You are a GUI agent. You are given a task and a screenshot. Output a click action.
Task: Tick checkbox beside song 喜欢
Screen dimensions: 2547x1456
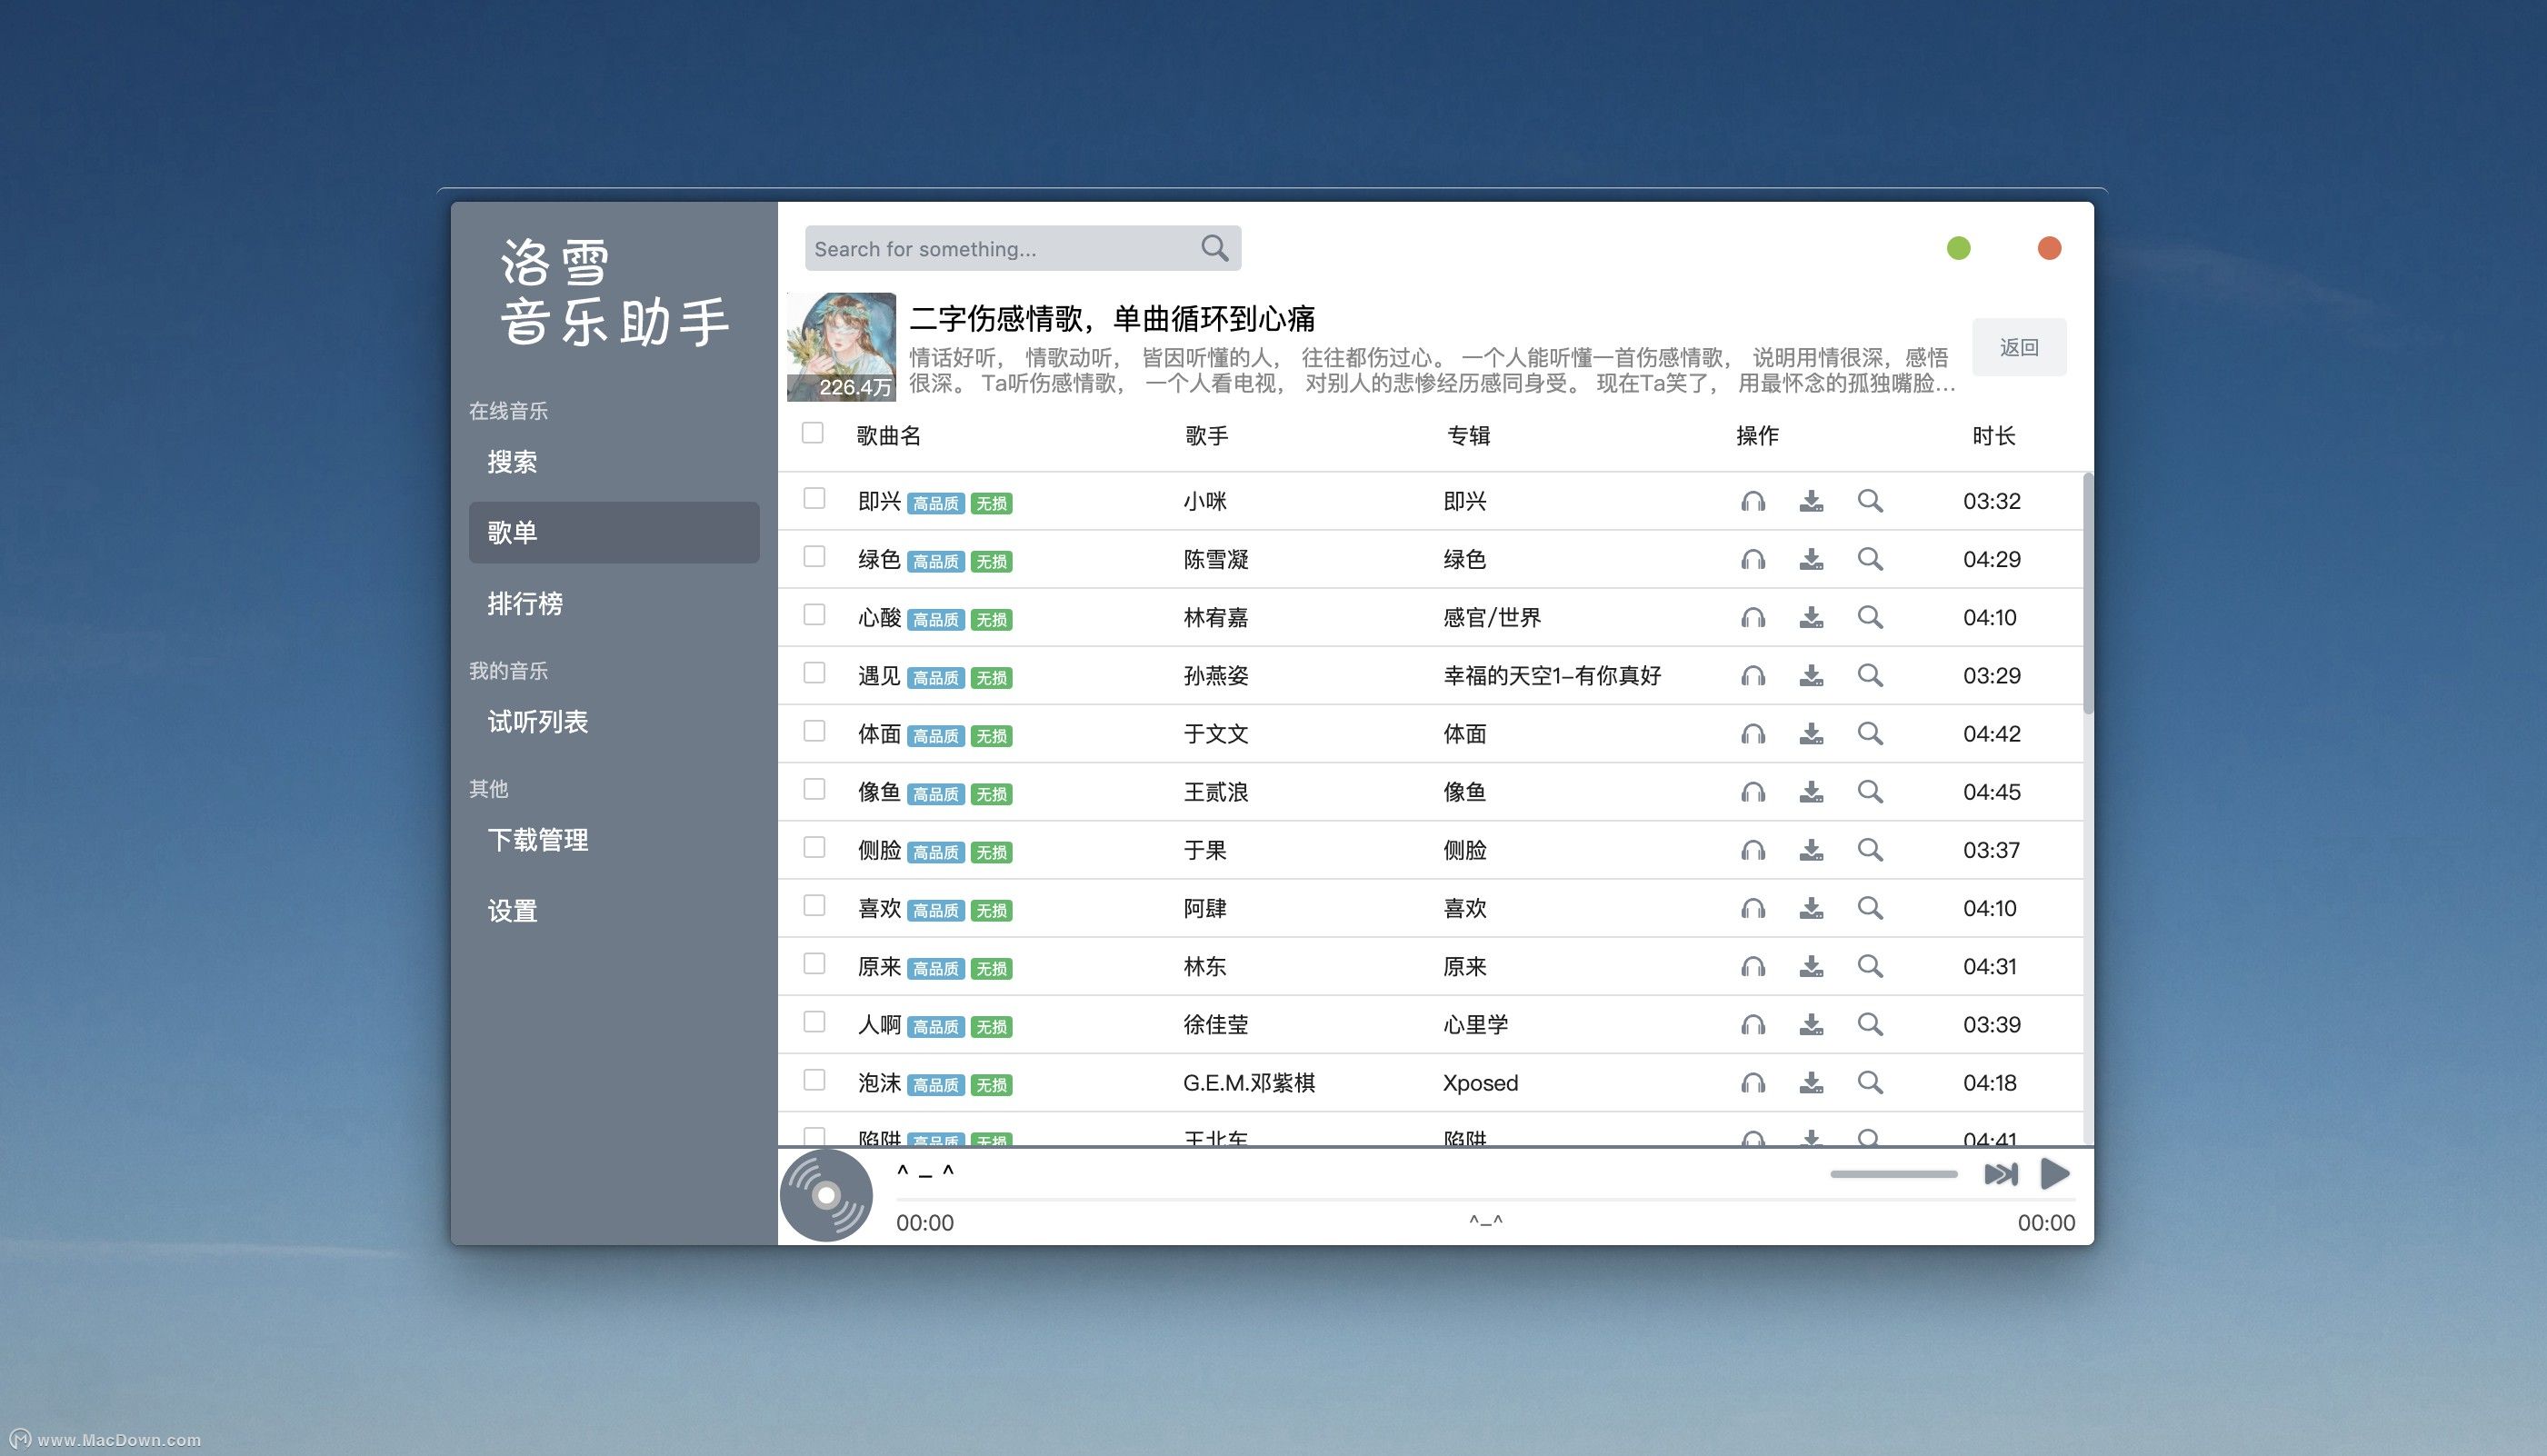point(815,906)
